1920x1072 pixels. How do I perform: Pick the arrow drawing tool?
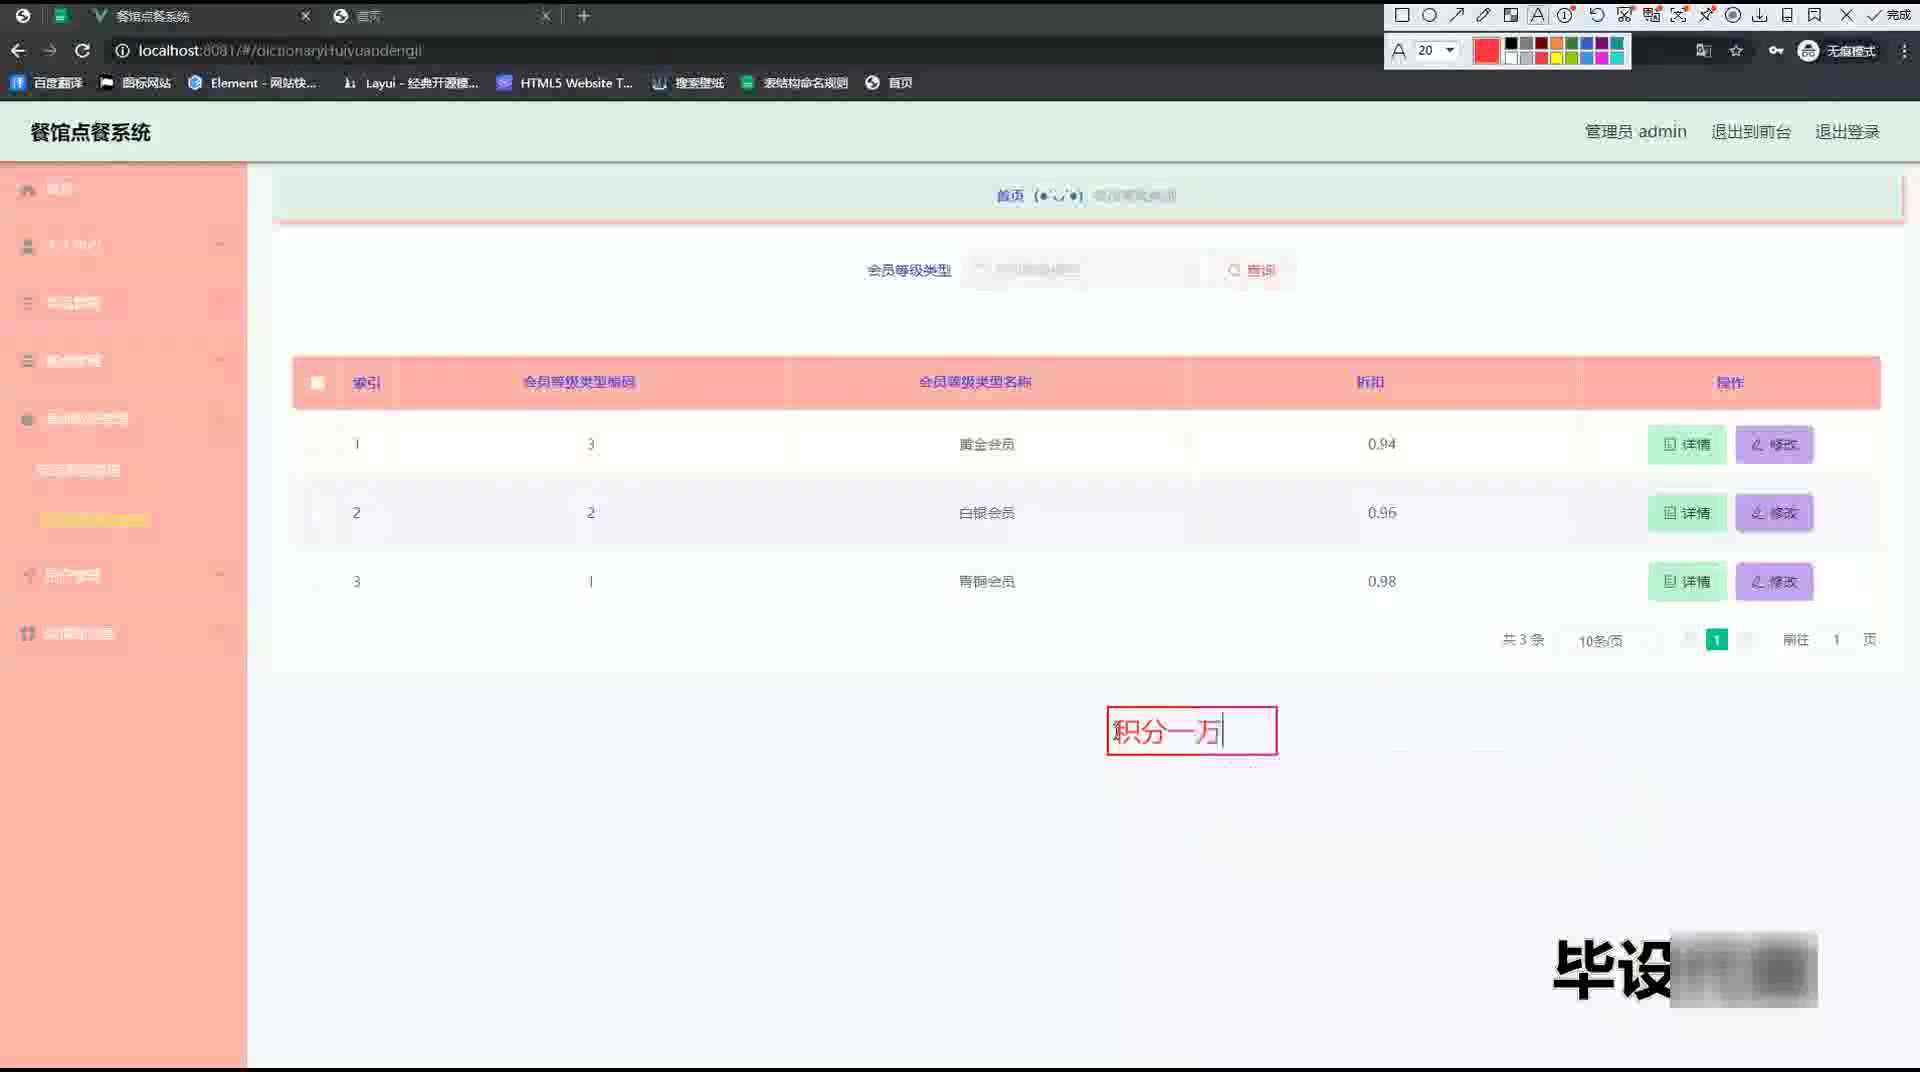(1456, 15)
